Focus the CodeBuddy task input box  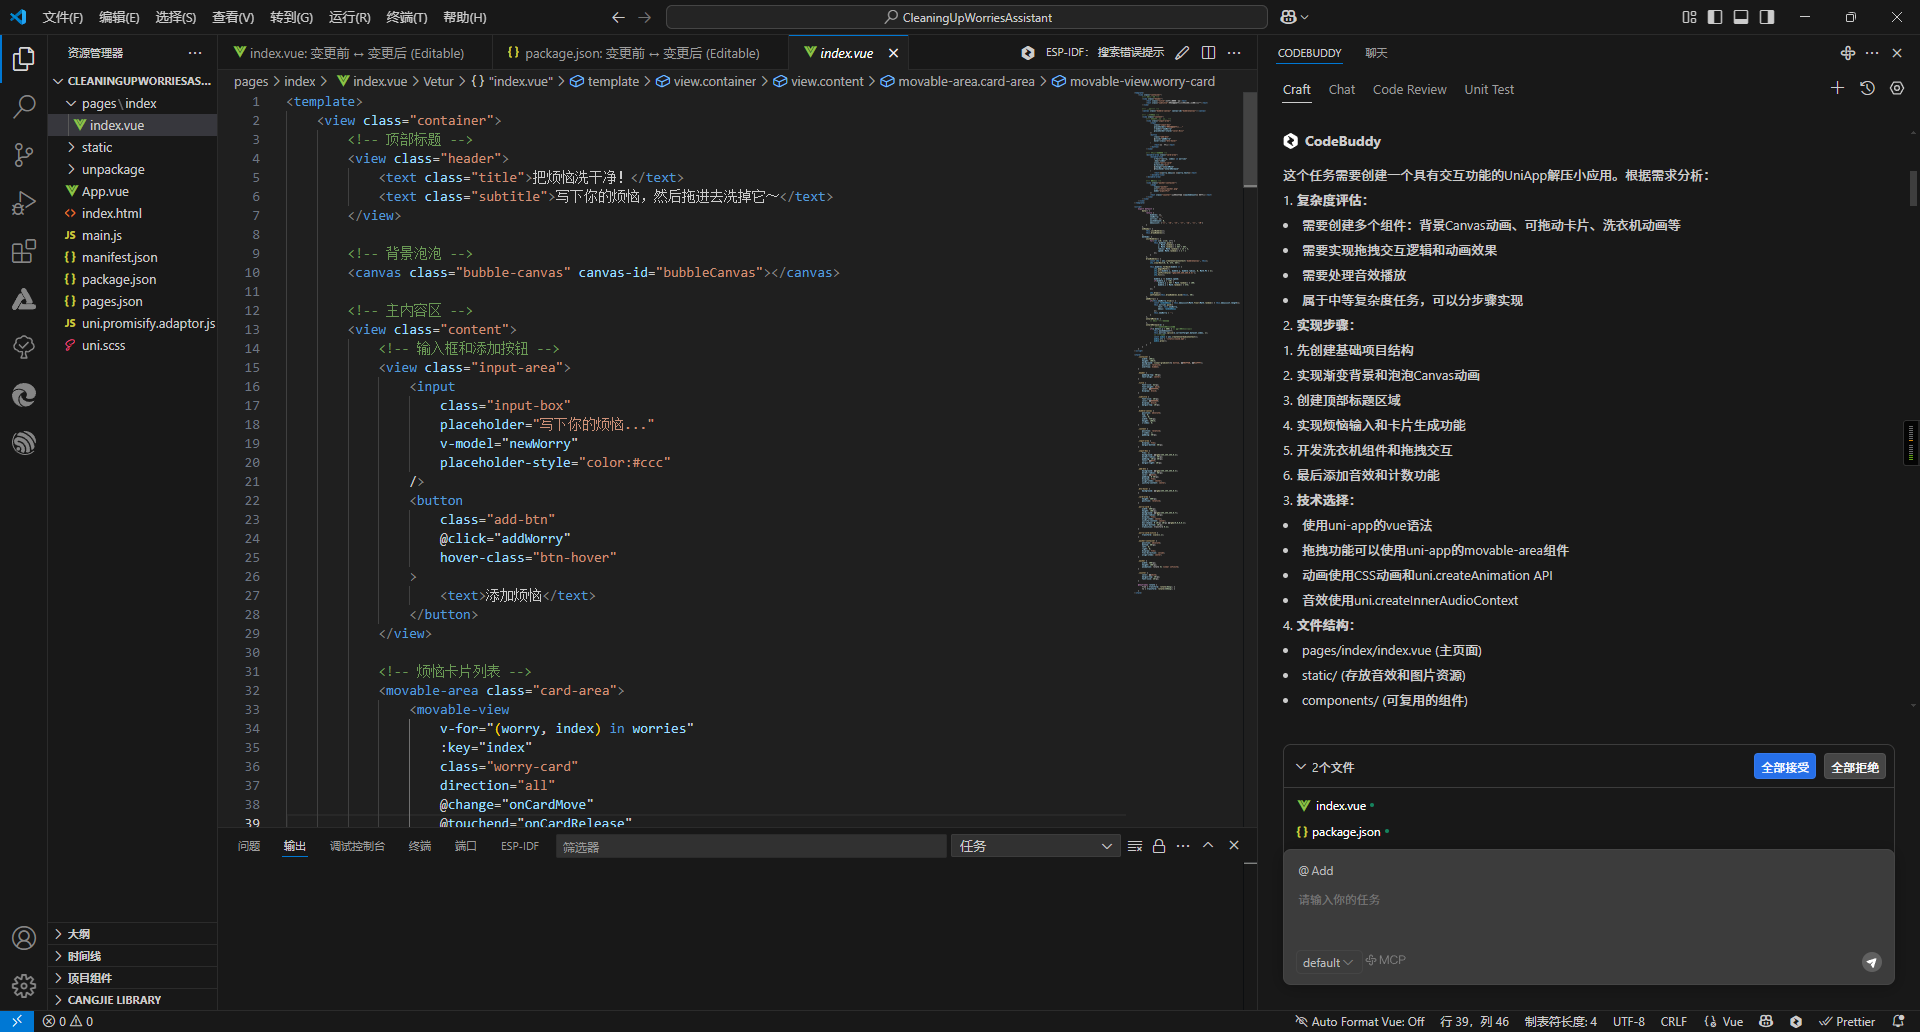[1588, 900]
